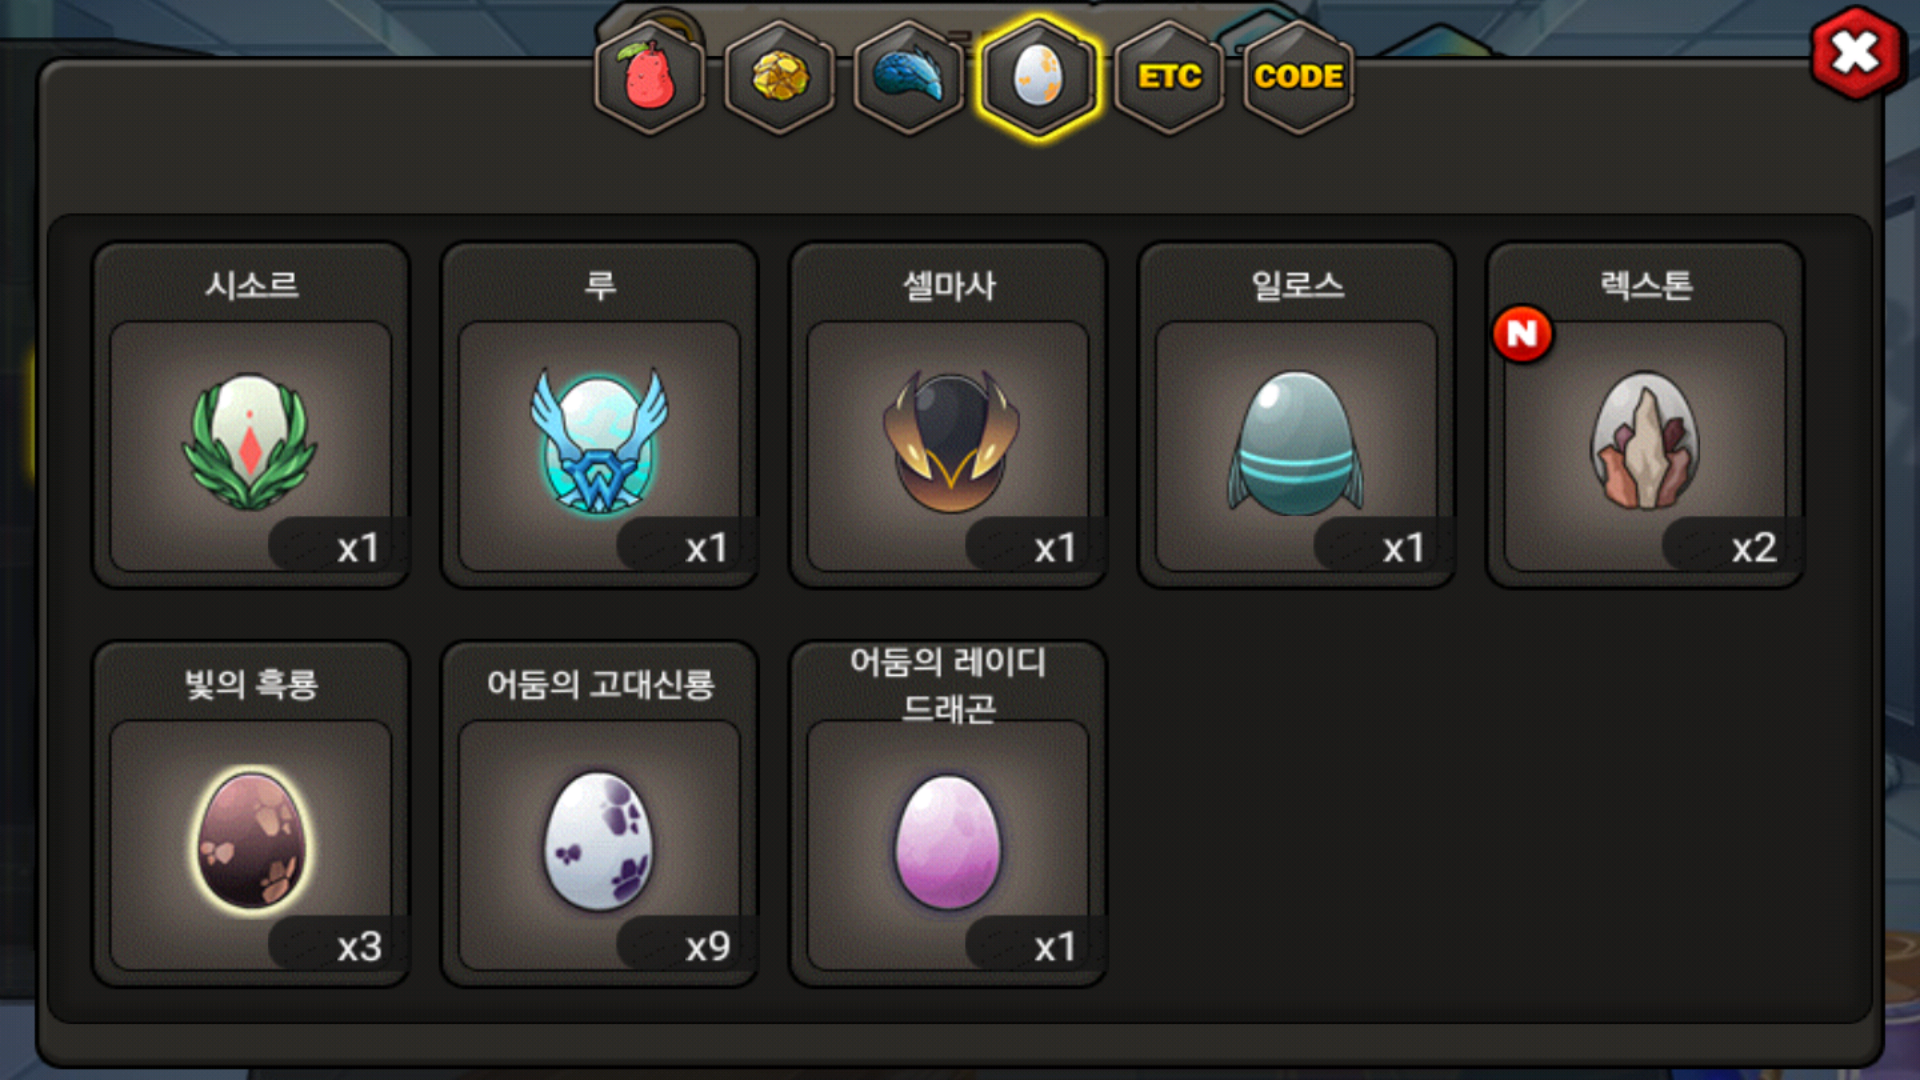Select the 일로스 teal striped egg

point(1296,443)
